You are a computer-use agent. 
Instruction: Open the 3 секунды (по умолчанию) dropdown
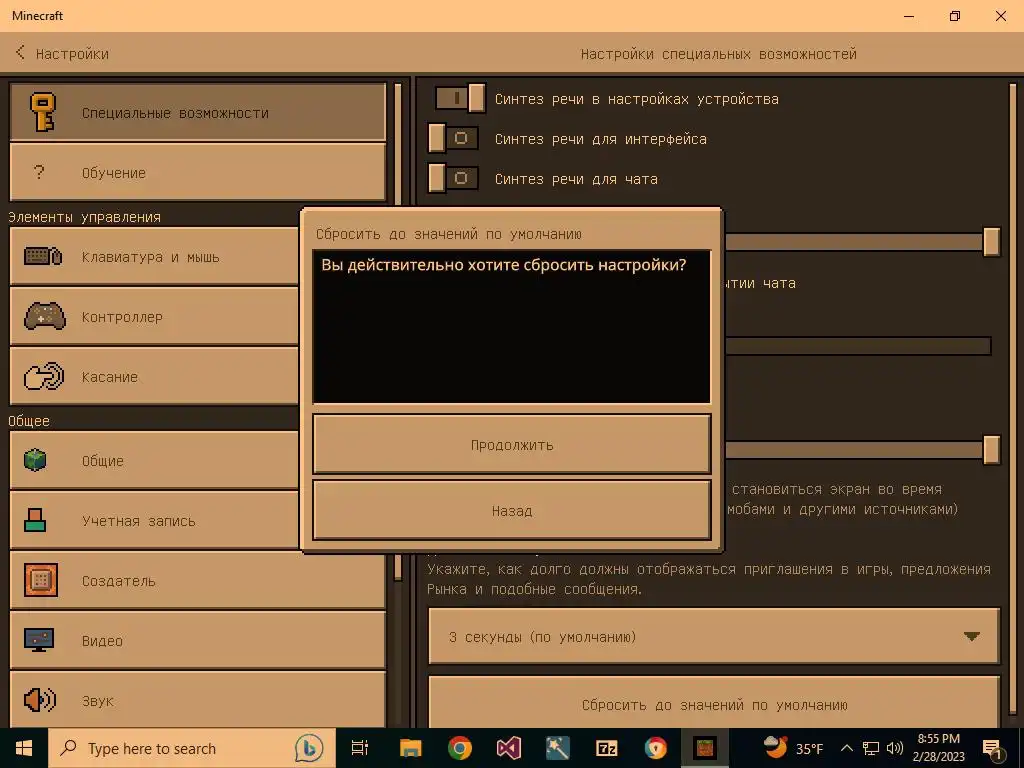(714, 636)
